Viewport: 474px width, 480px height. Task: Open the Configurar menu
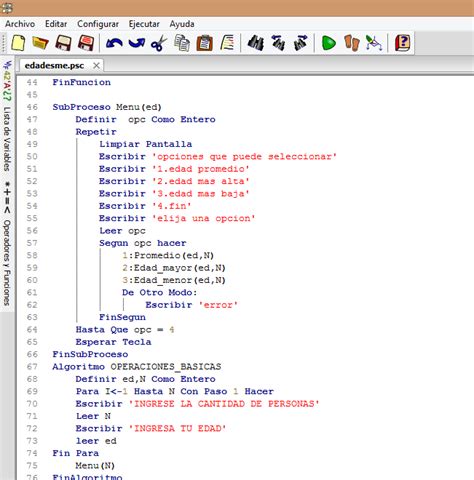[98, 24]
